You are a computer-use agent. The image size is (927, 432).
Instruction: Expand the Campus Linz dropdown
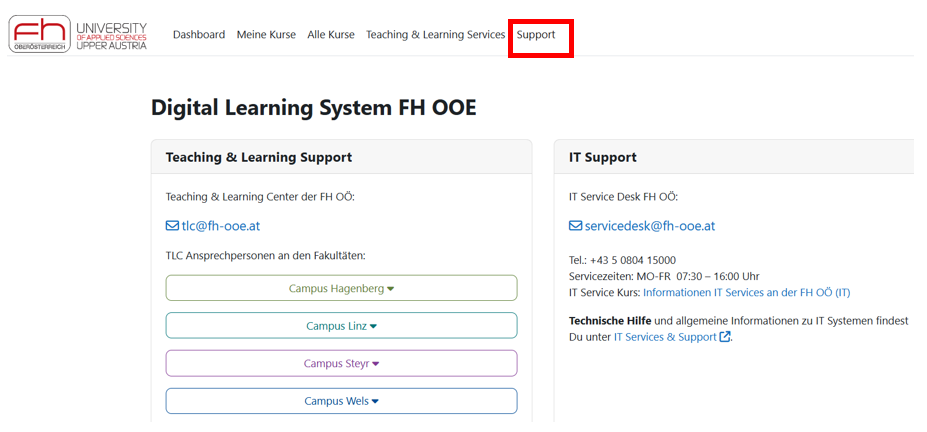coord(341,326)
